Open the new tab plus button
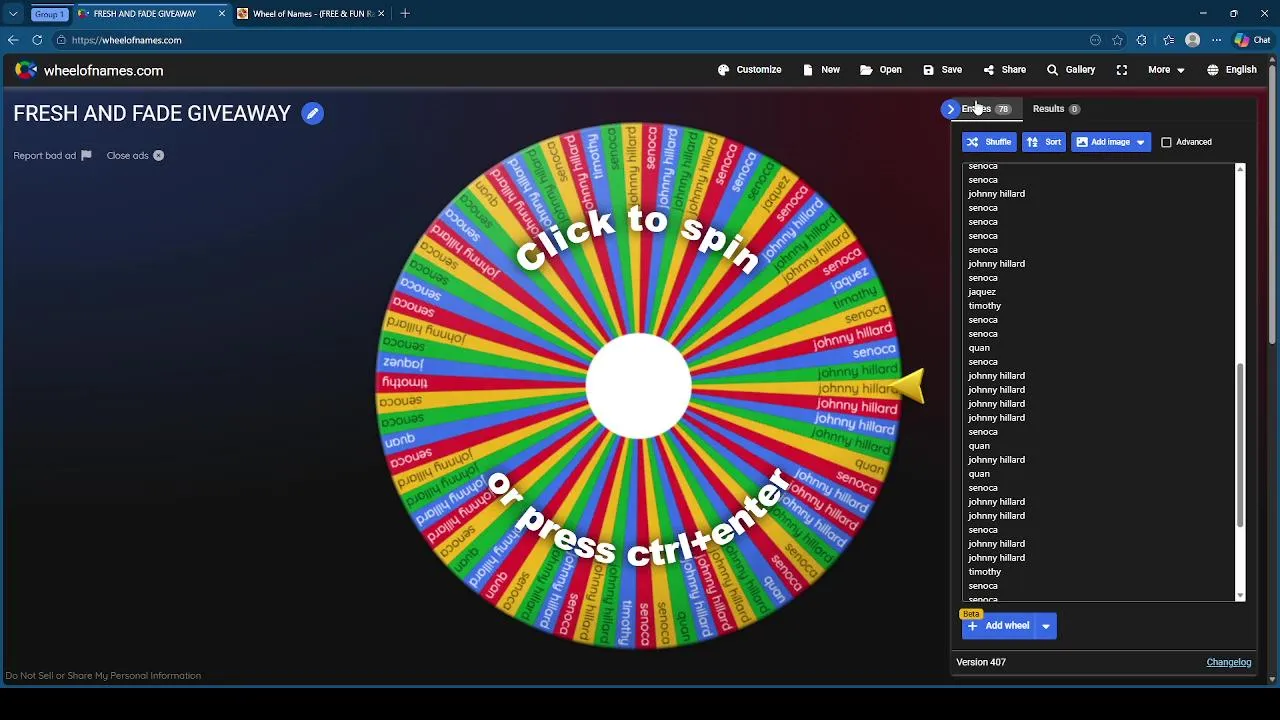Viewport: 1280px width, 720px height. pyautogui.click(x=405, y=14)
